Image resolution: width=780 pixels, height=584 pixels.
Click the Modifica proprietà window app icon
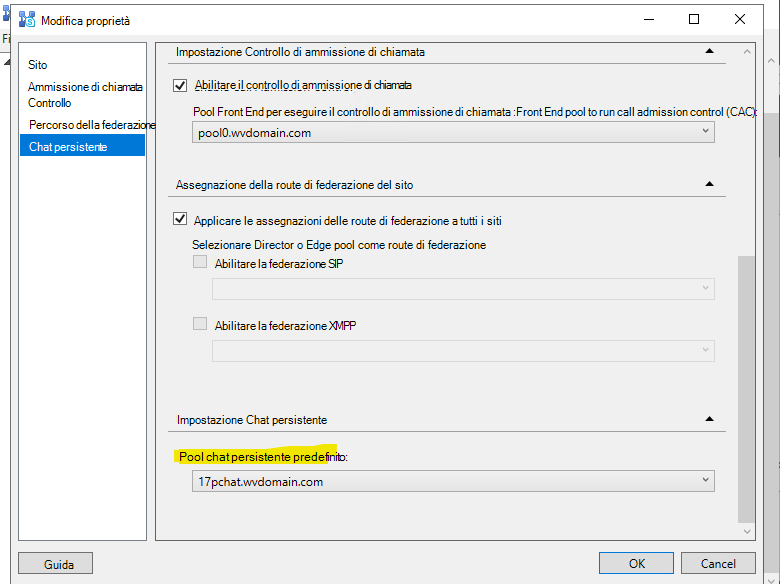point(26,20)
